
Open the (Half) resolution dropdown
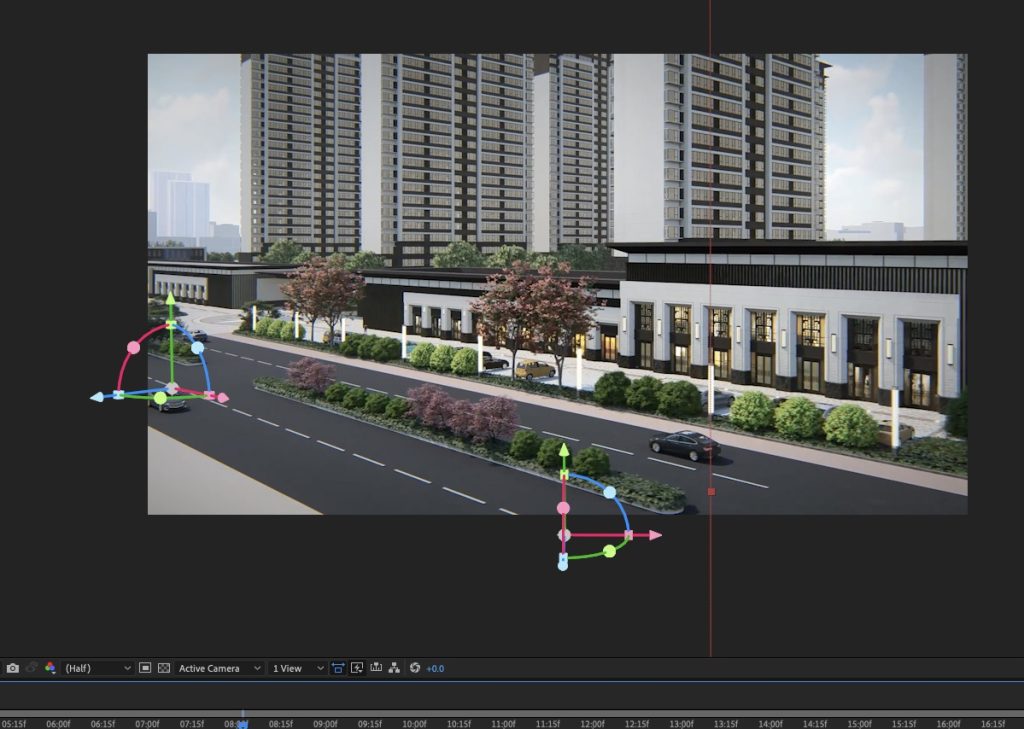(98, 668)
